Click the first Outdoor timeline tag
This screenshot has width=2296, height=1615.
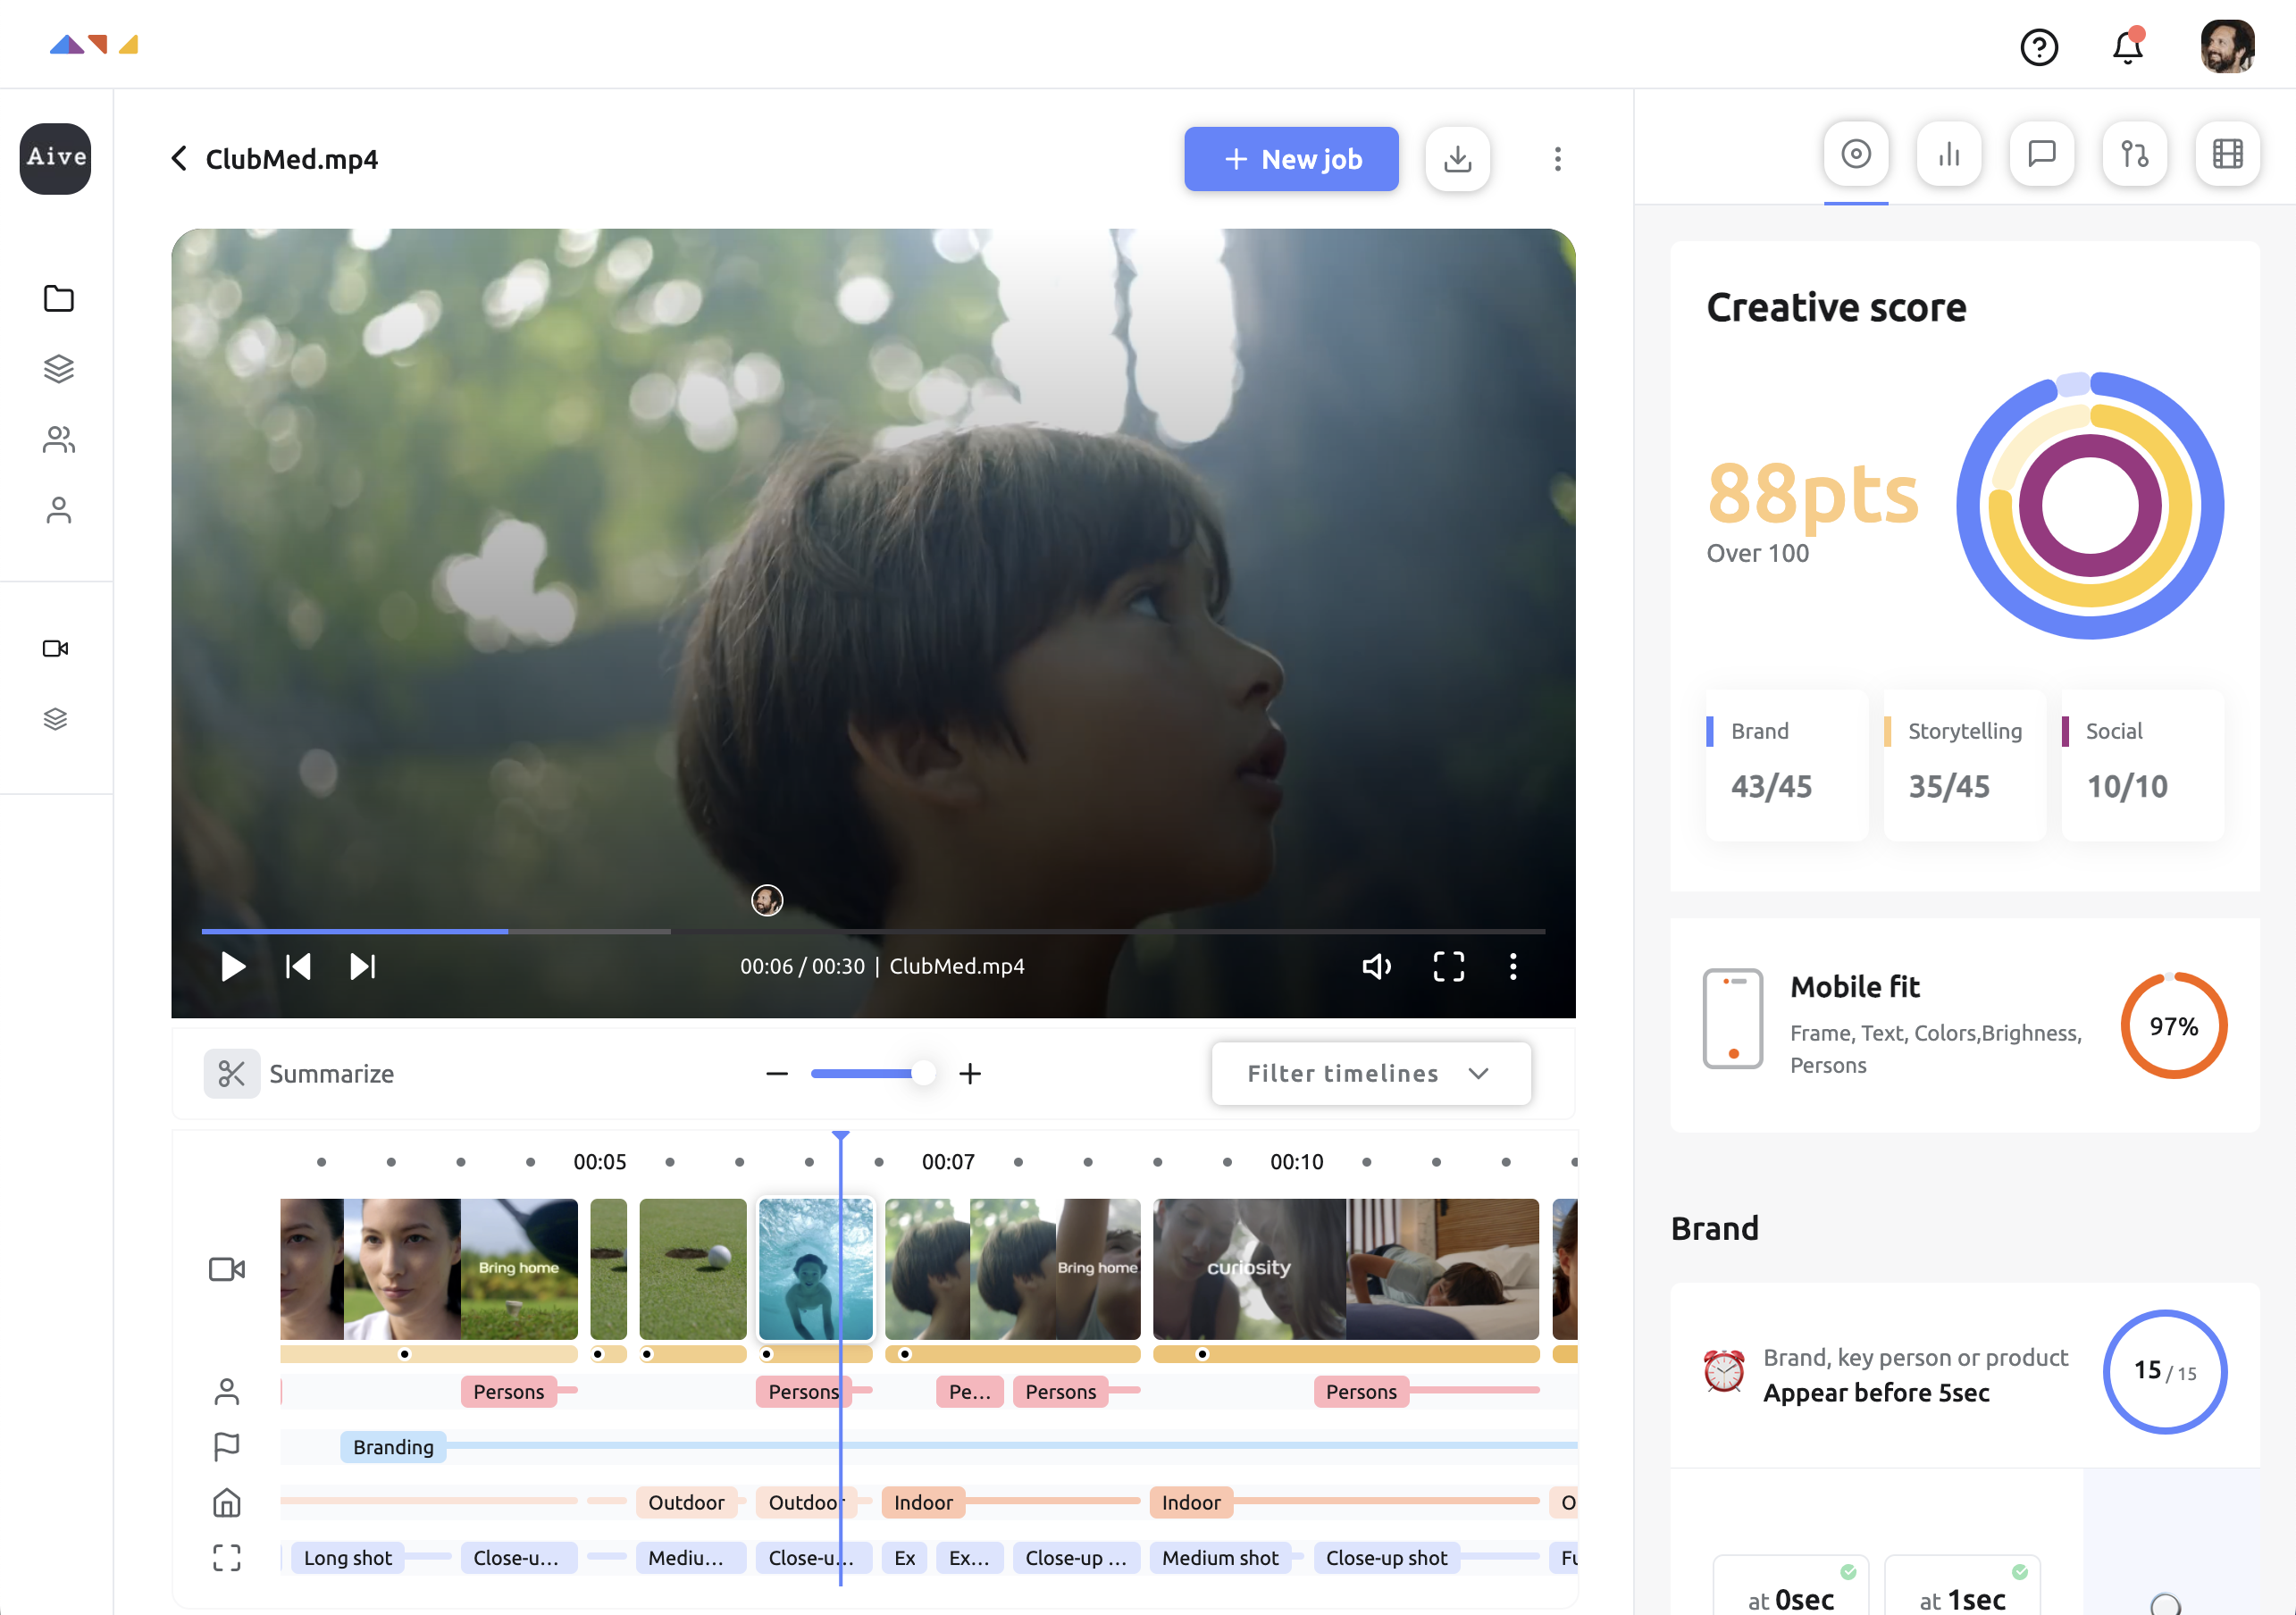[x=686, y=1502]
